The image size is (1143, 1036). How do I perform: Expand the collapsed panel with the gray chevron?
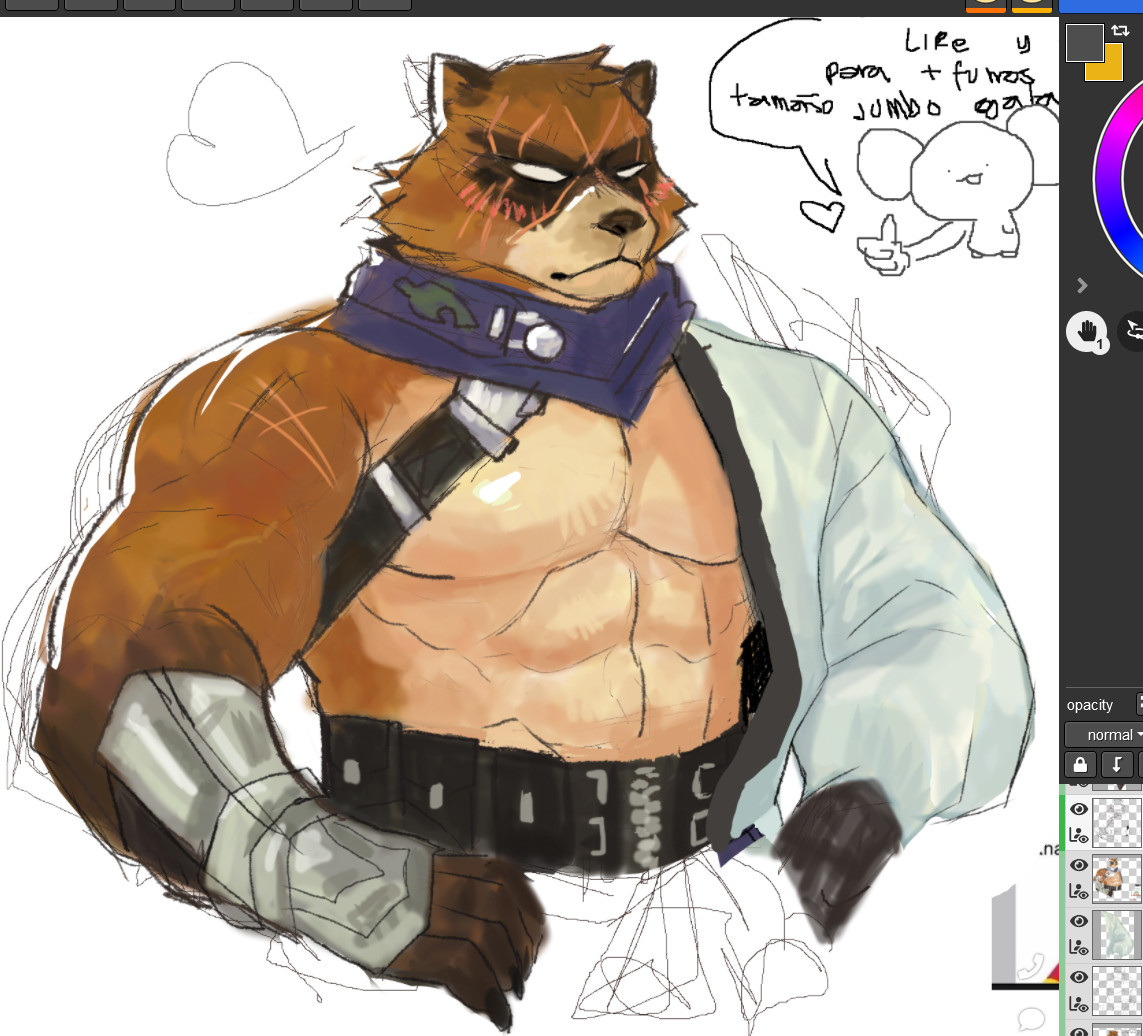pyautogui.click(x=1082, y=286)
